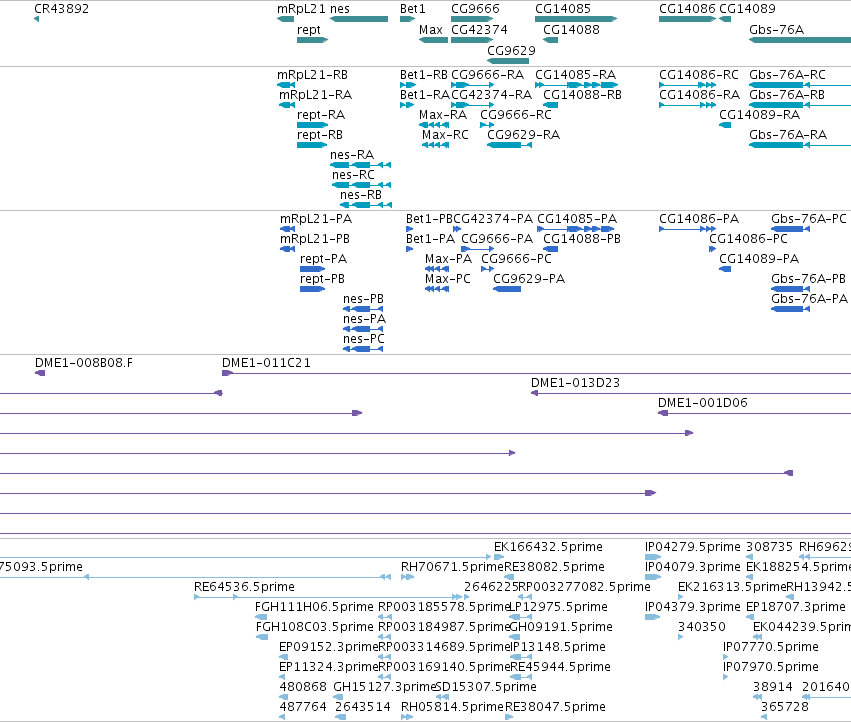Screen dimensions: 851x722
Task: Click the Max-PC protein label
Action: coord(448,279)
